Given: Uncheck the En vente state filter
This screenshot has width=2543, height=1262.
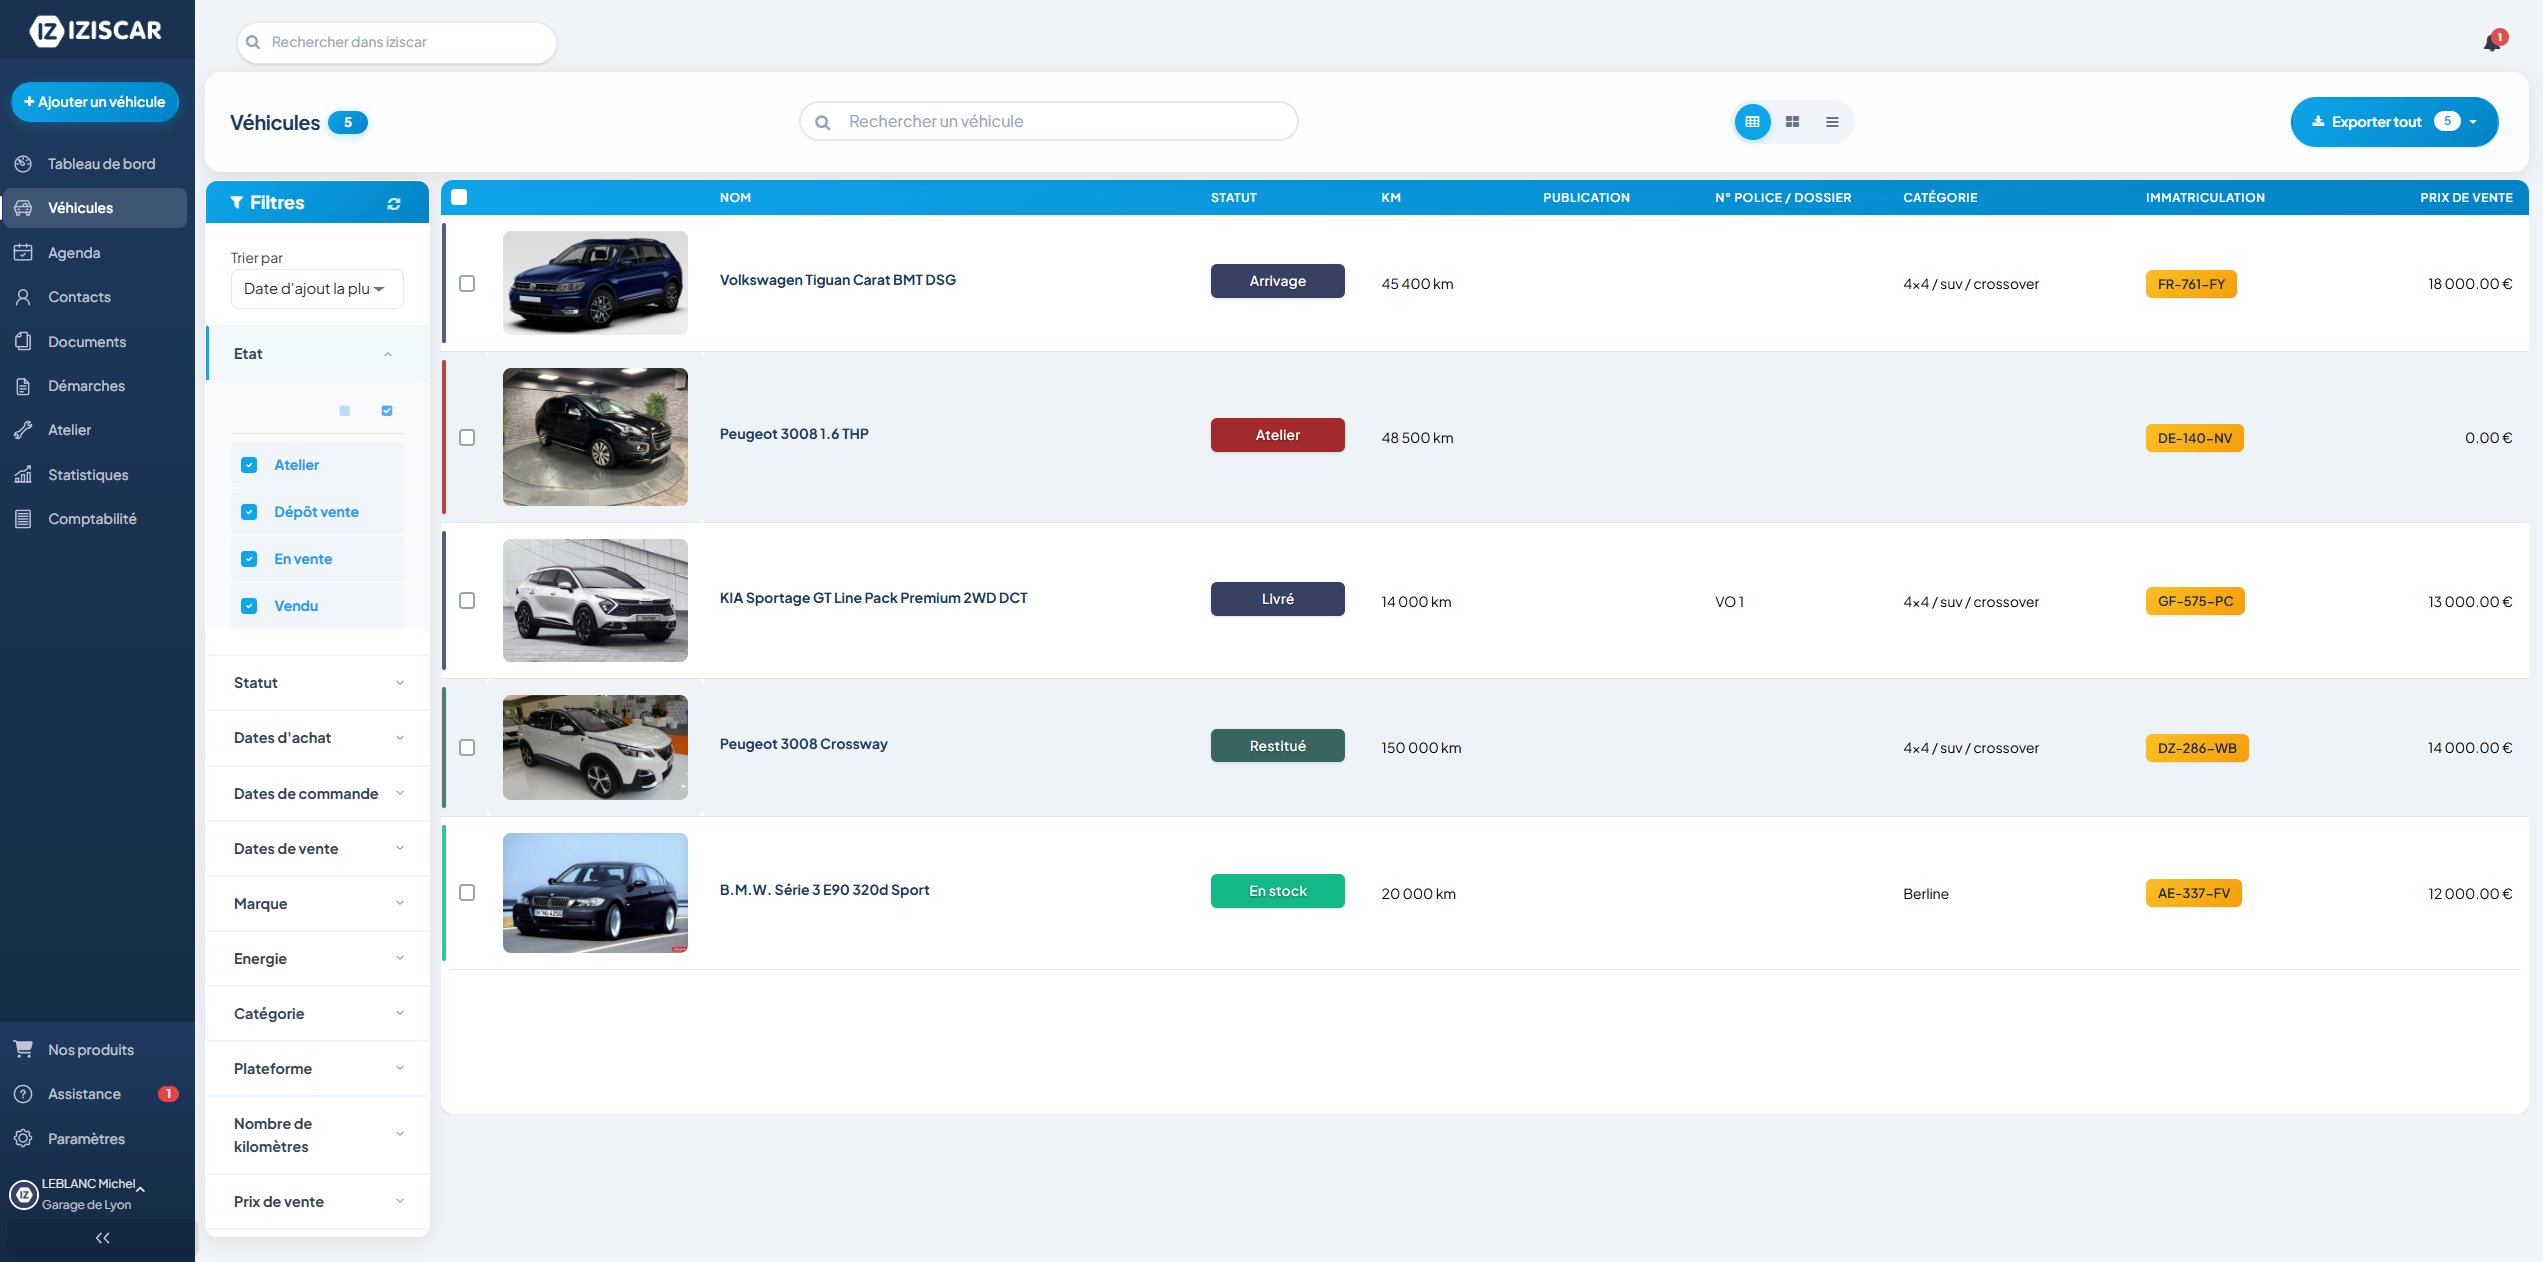Looking at the screenshot, I should click(x=249, y=559).
